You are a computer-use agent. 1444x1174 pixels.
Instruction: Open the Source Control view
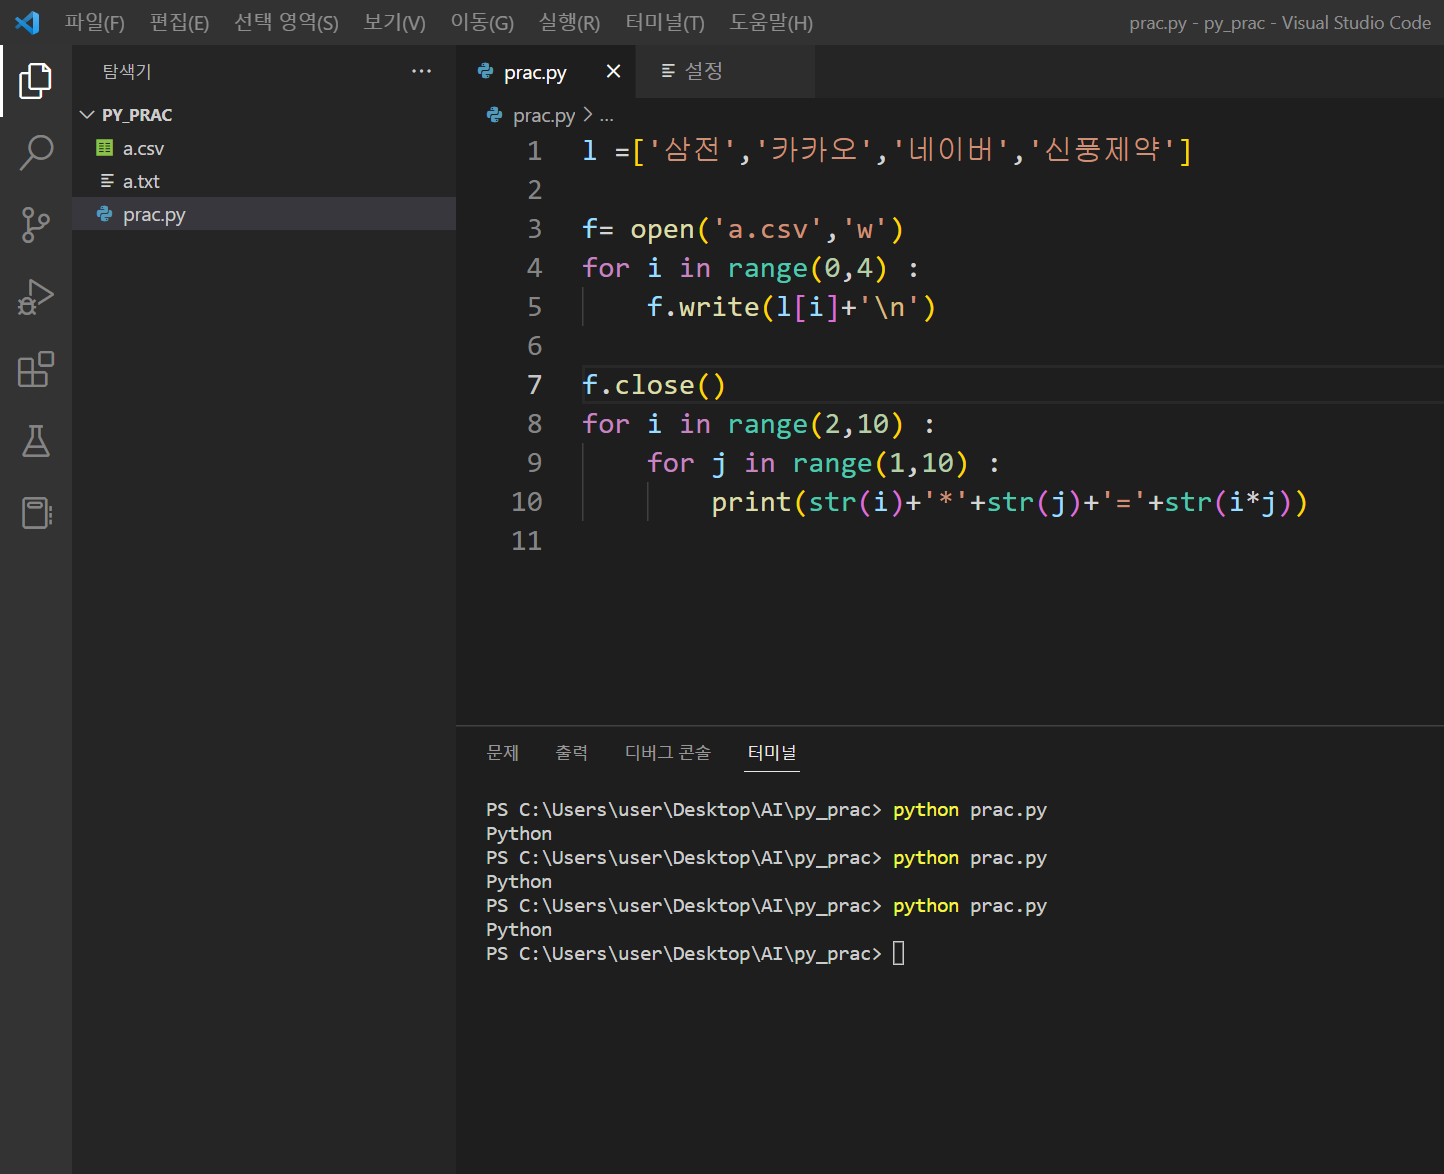[x=36, y=225]
